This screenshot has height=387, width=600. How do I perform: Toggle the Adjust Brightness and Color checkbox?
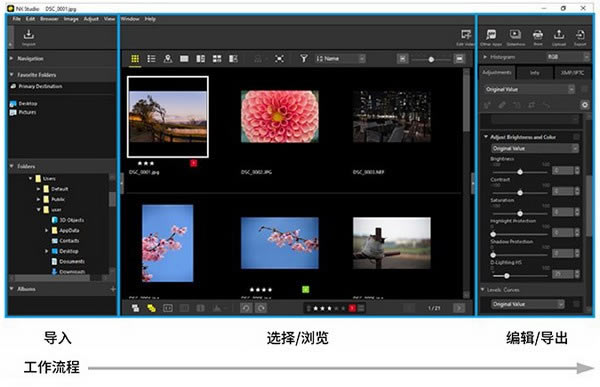tap(577, 137)
